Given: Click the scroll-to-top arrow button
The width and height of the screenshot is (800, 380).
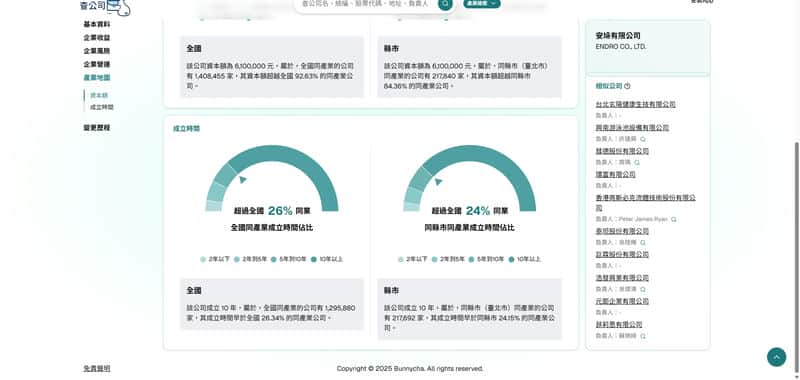Looking at the screenshot, I should pos(776,357).
